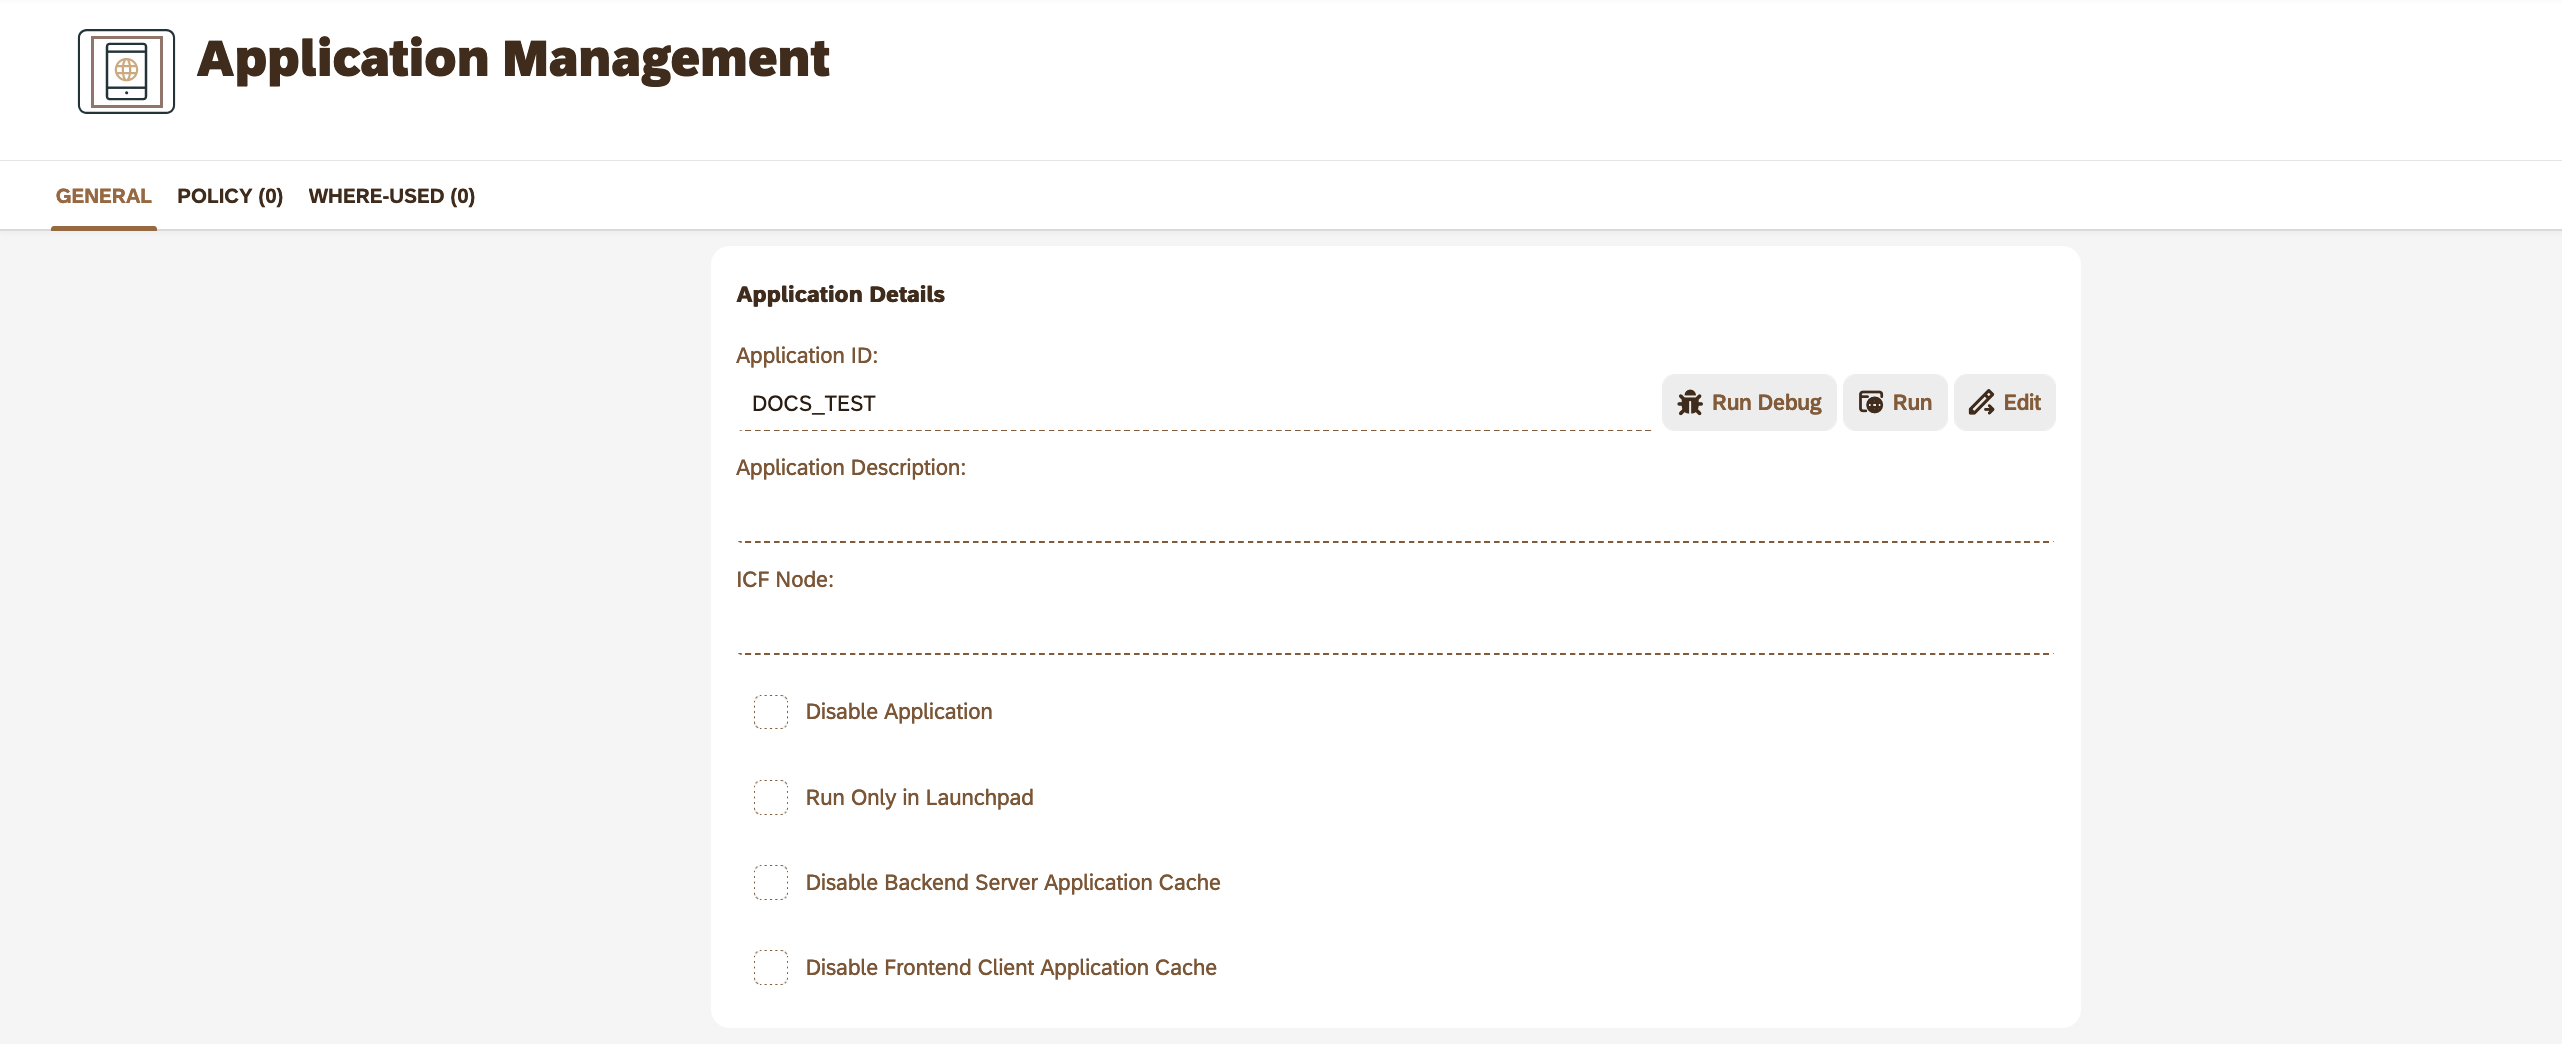Click the Application ID field showing DOCS_TEST
The image size is (2562, 1044).
(1100, 404)
